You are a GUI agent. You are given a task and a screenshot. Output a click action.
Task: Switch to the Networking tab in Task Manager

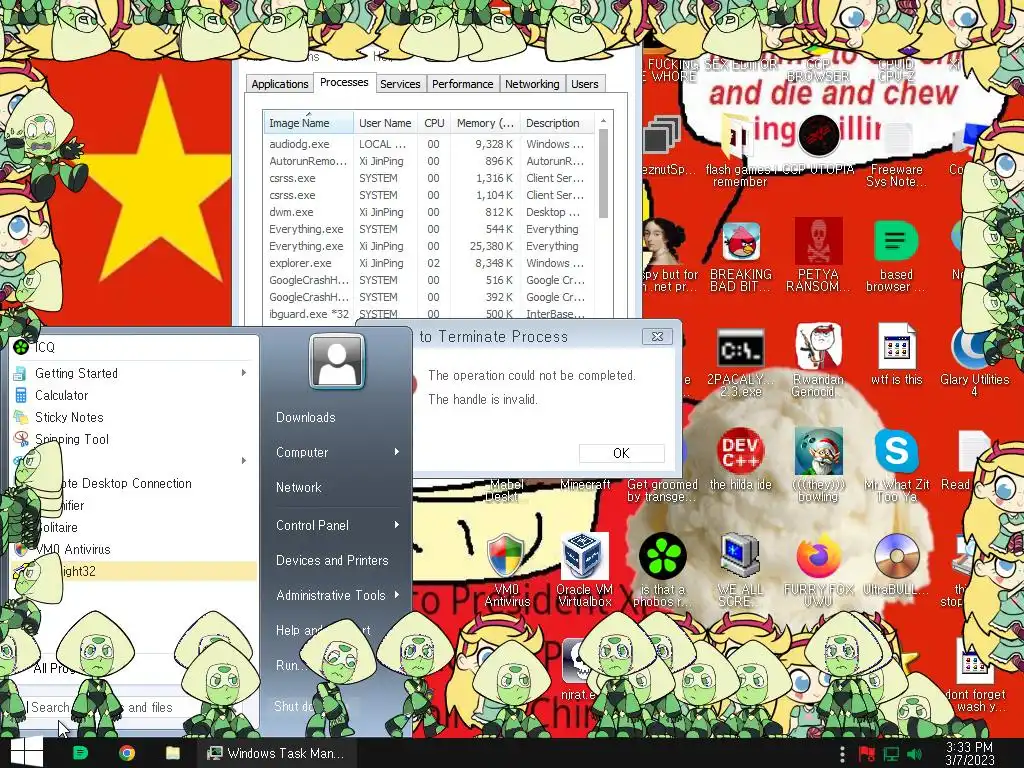532,84
